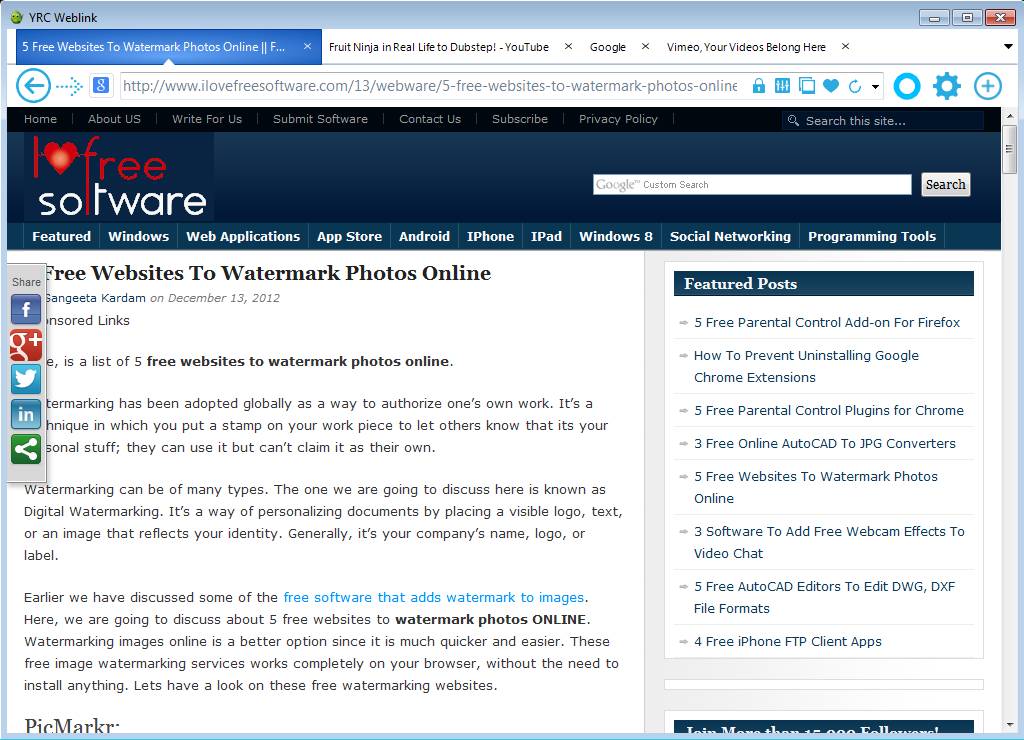Open the Windows 8 category
The width and height of the screenshot is (1024, 740).
click(616, 236)
